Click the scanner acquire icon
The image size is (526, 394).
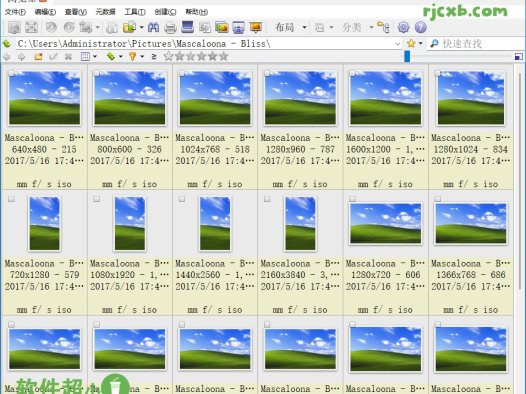(x=188, y=27)
